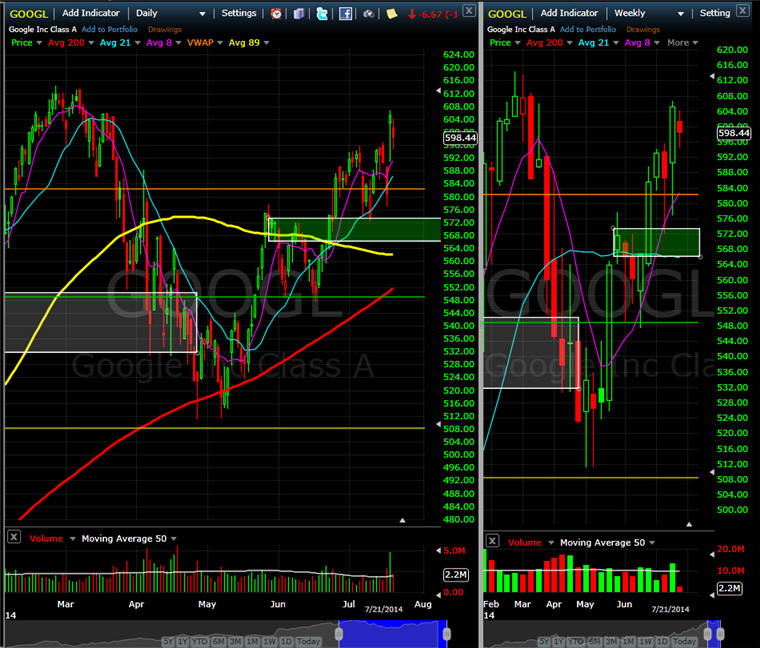The image size is (760, 648).
Task: Click arrow marker near 612.00 on Weekly axis
Action: coord(712,76)
